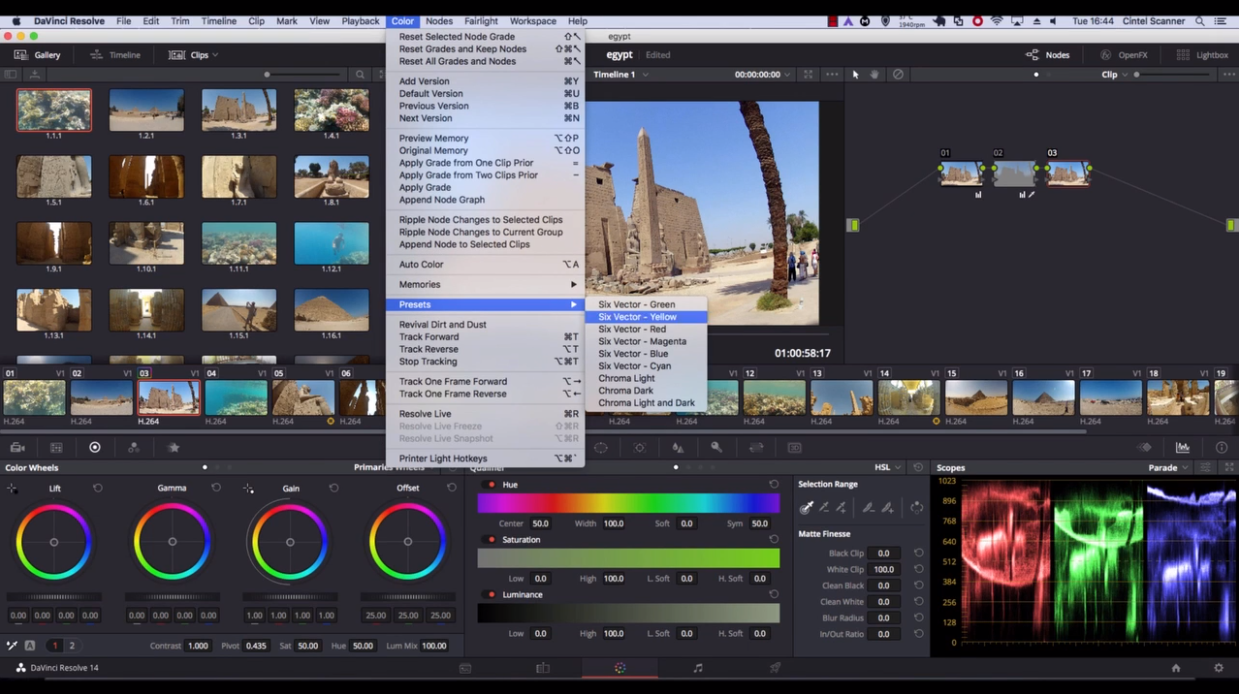Open the 3D stereoscopic palette icon
The image size is (1239, 694).
tap(795, 448)
